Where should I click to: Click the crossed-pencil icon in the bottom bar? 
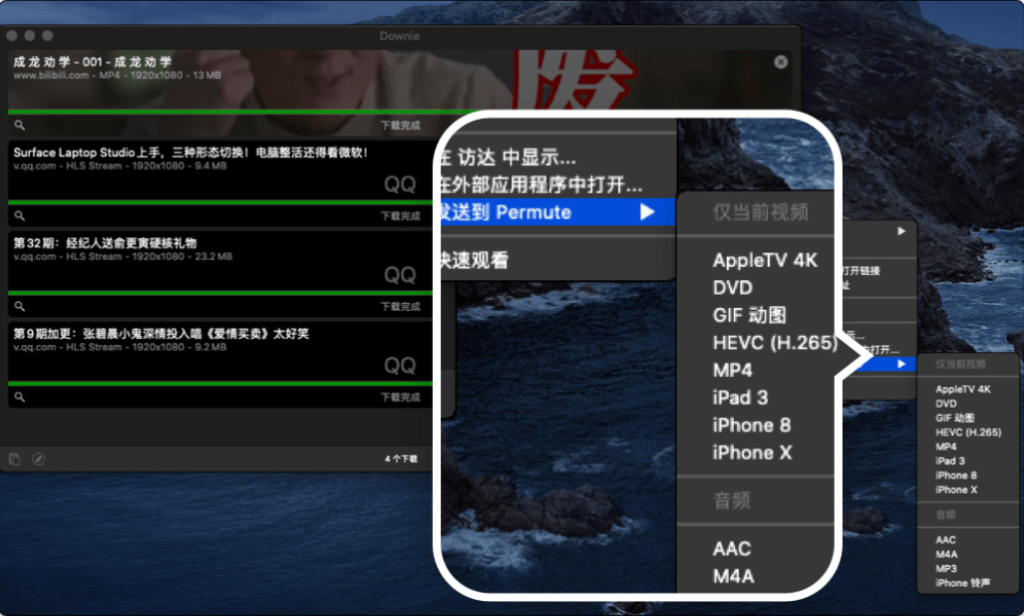[x=37, y=458]
